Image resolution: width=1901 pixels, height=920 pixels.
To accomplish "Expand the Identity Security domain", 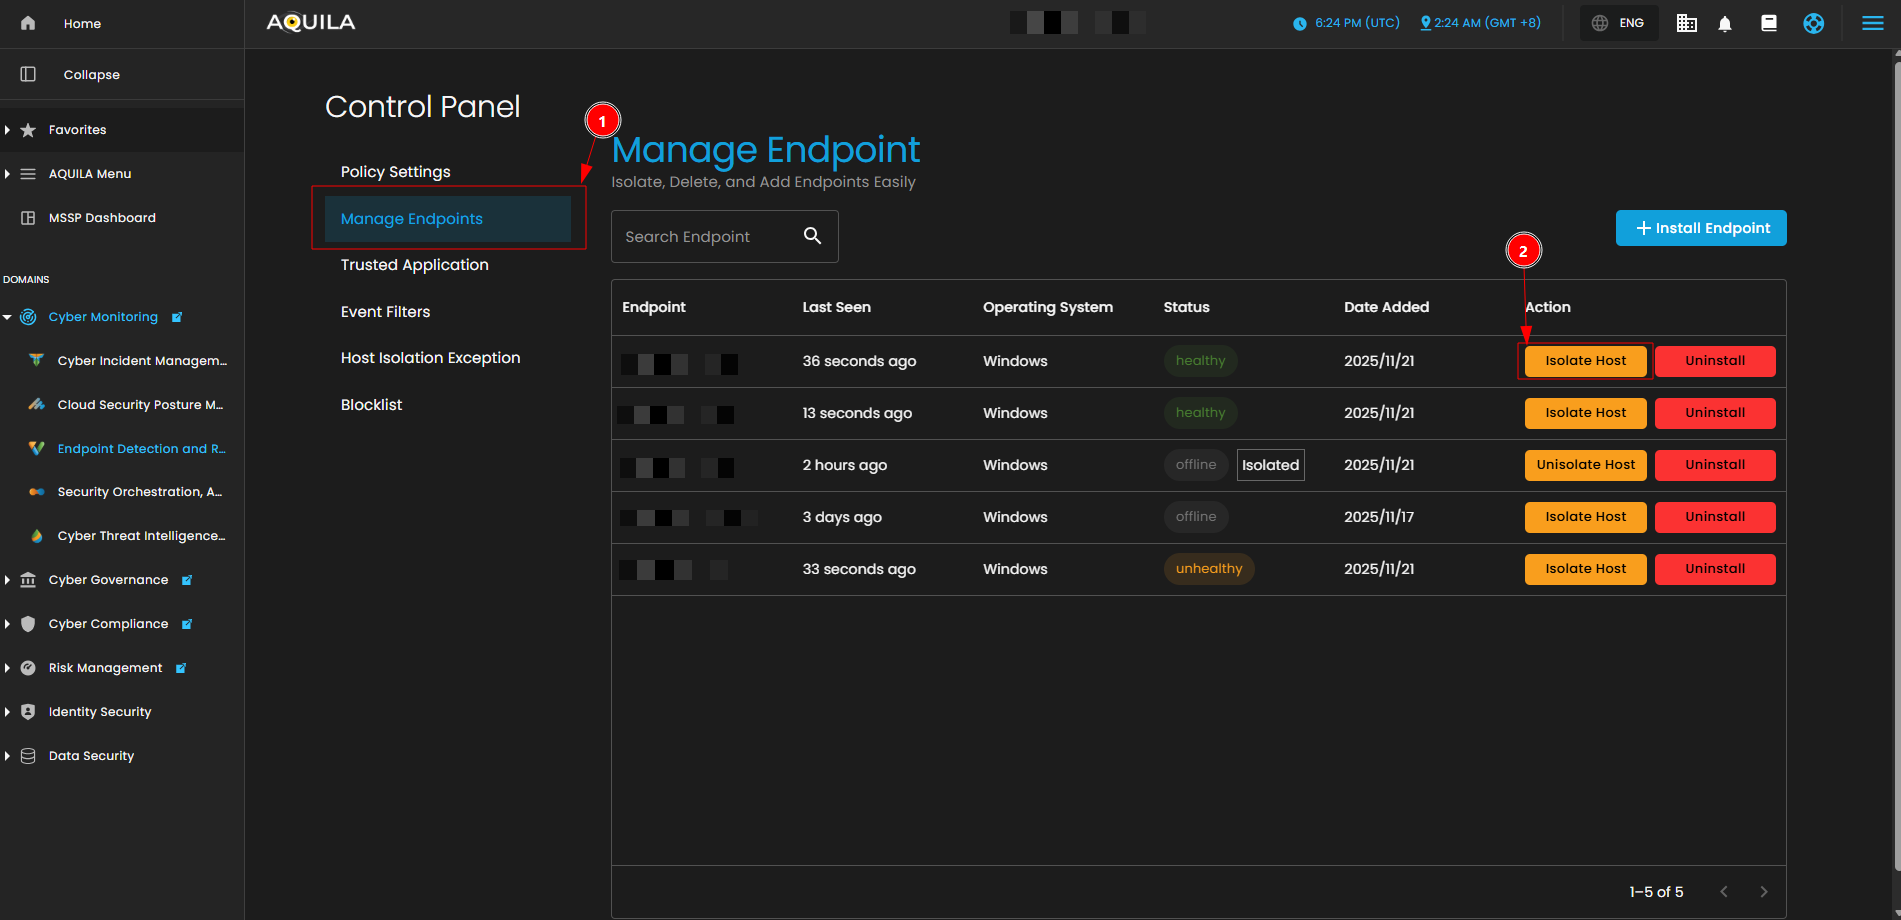I will click(x=8, y=712).
